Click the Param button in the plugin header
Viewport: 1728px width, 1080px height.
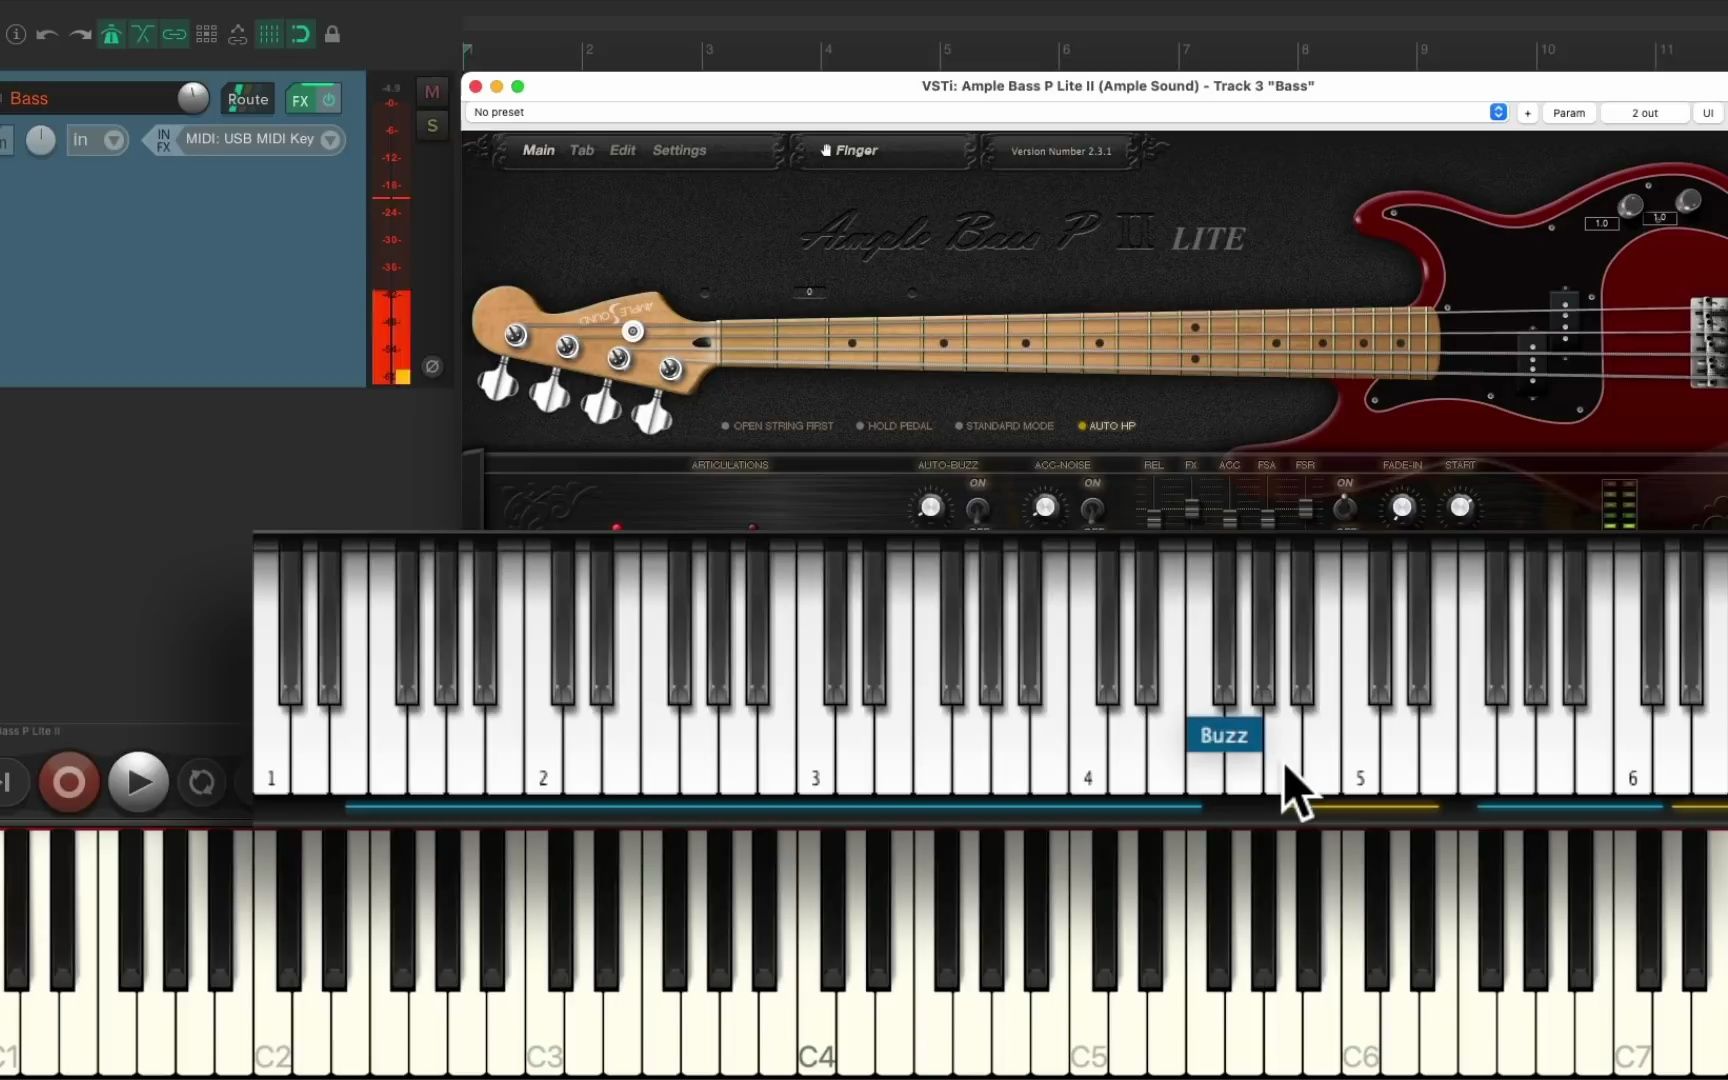click(x=1568, y=113)
